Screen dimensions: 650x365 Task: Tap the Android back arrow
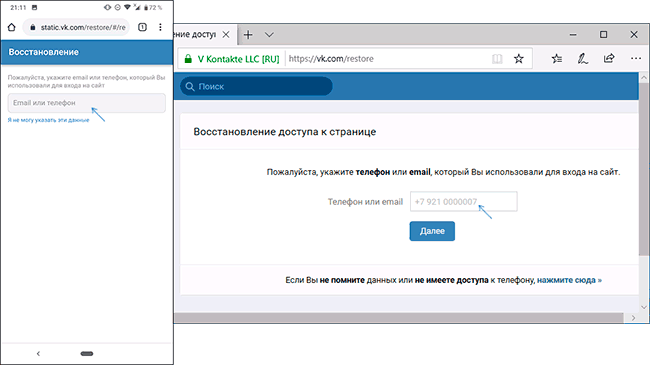38,353
